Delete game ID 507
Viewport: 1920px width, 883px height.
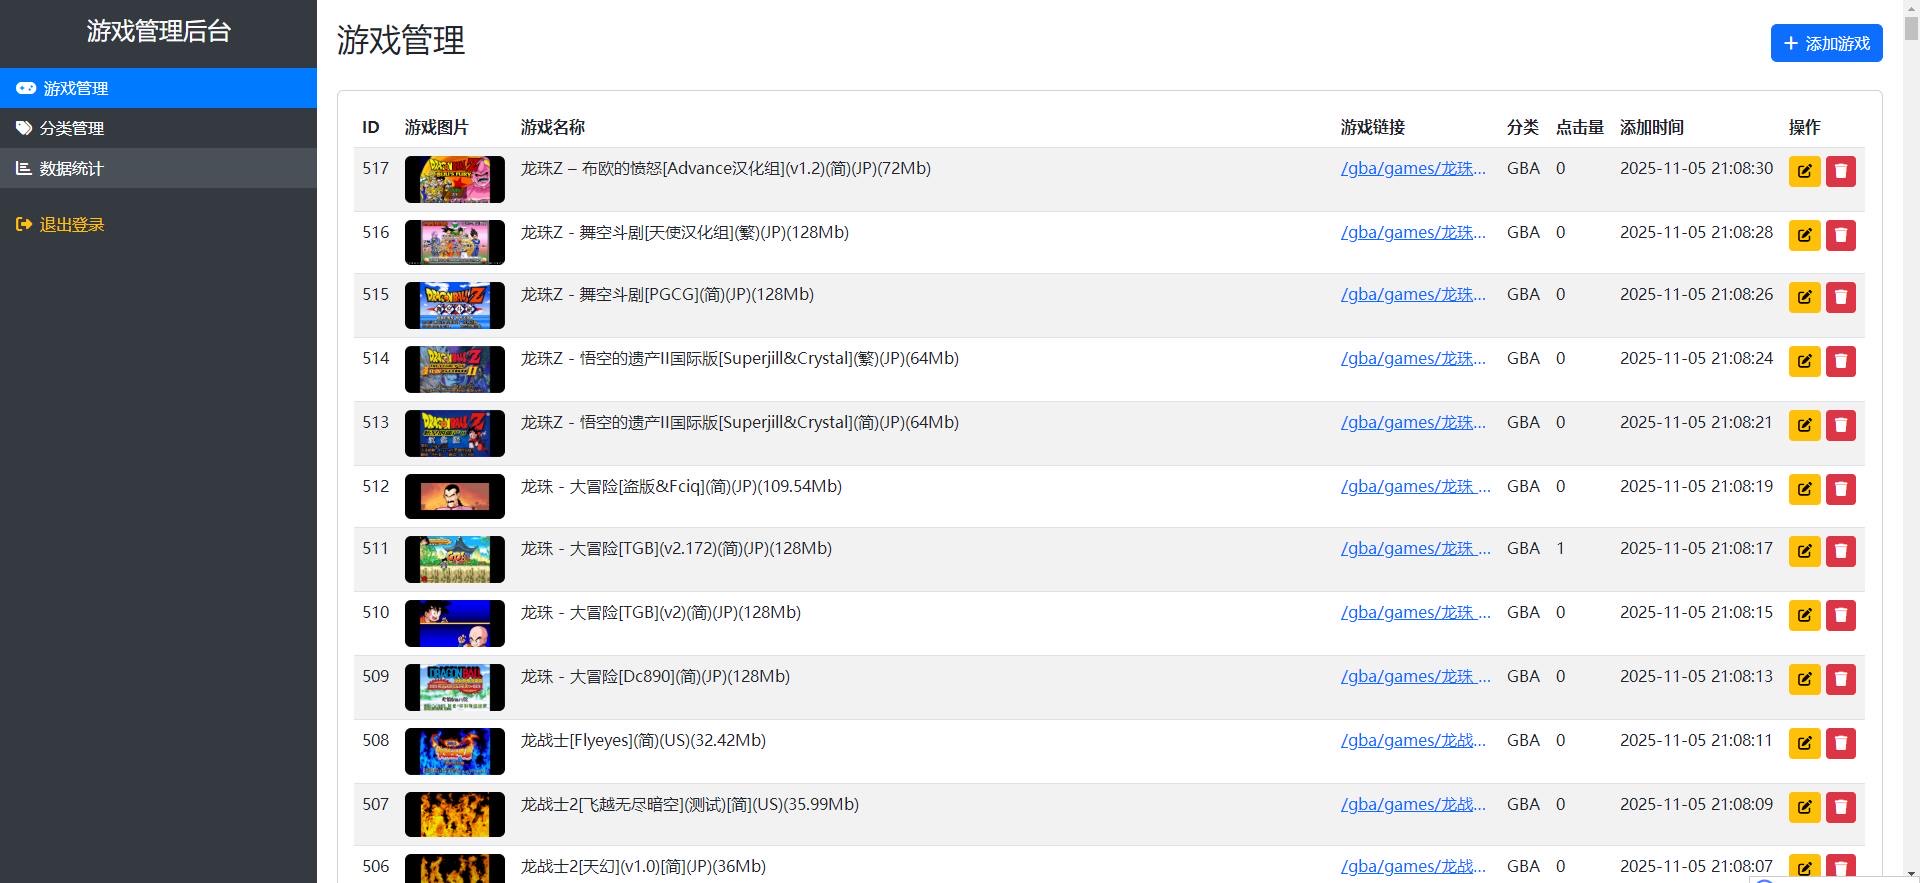pos(1840,807)
